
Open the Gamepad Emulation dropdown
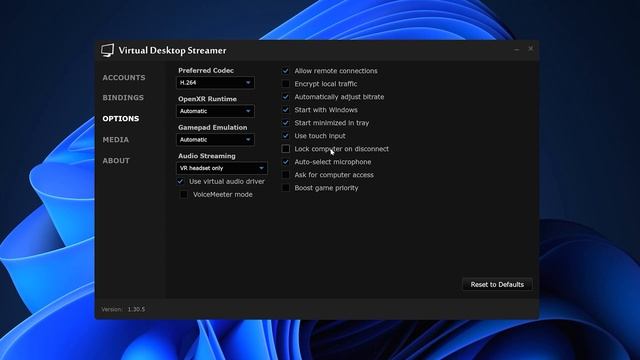(x=216, y=140)
